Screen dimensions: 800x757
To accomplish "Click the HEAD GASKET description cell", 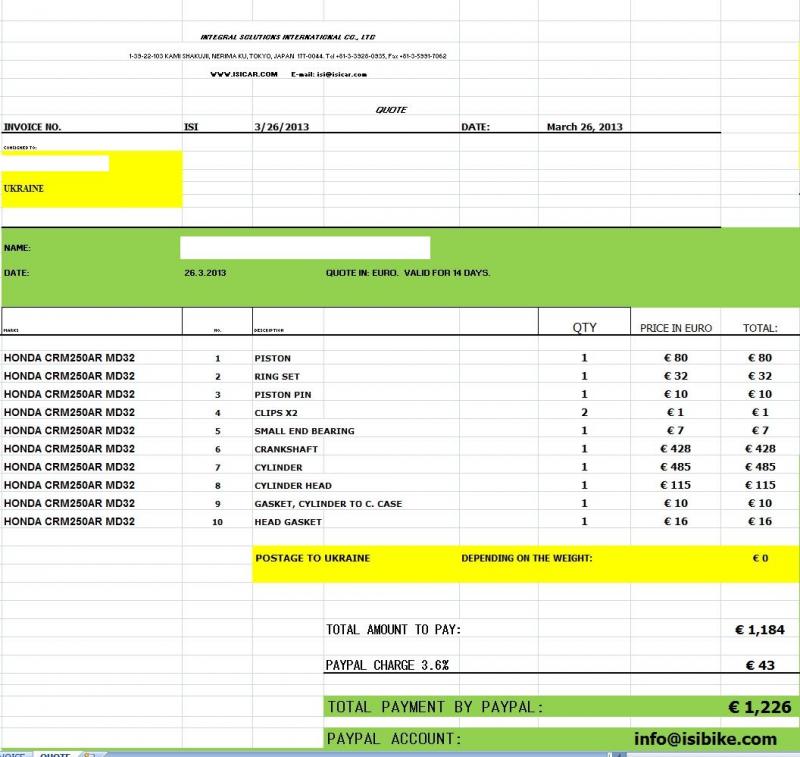I will [x=288, y=522].
